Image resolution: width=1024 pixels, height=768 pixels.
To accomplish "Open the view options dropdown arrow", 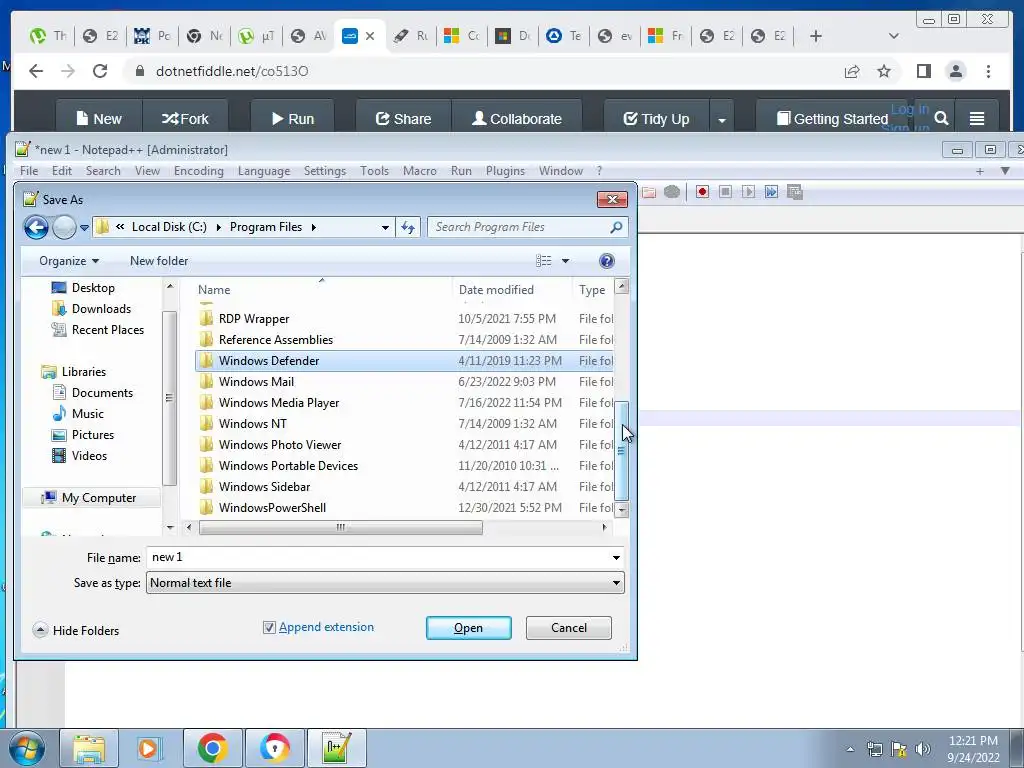I will click(566, 261).
